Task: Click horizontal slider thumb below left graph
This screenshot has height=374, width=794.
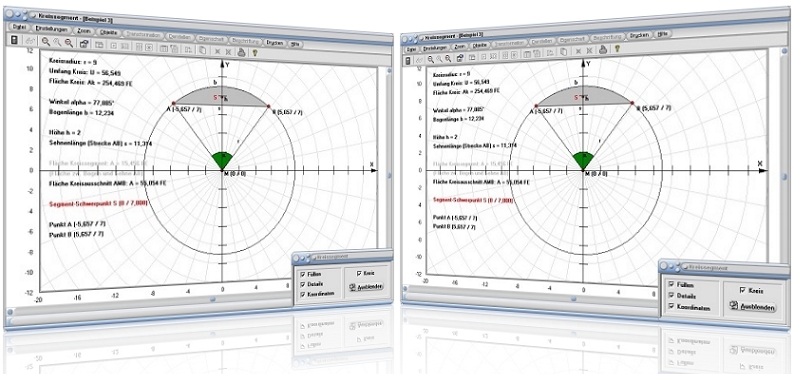Action: click(x=213, y=299)
